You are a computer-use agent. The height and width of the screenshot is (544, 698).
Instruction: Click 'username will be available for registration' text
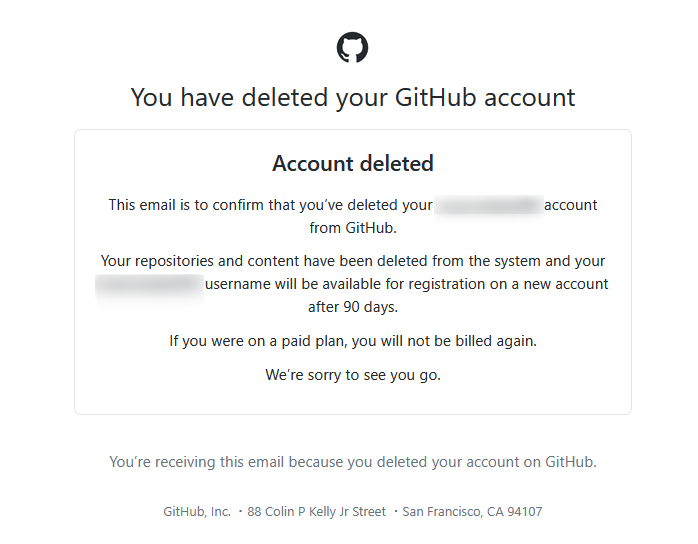click(345, 284)
